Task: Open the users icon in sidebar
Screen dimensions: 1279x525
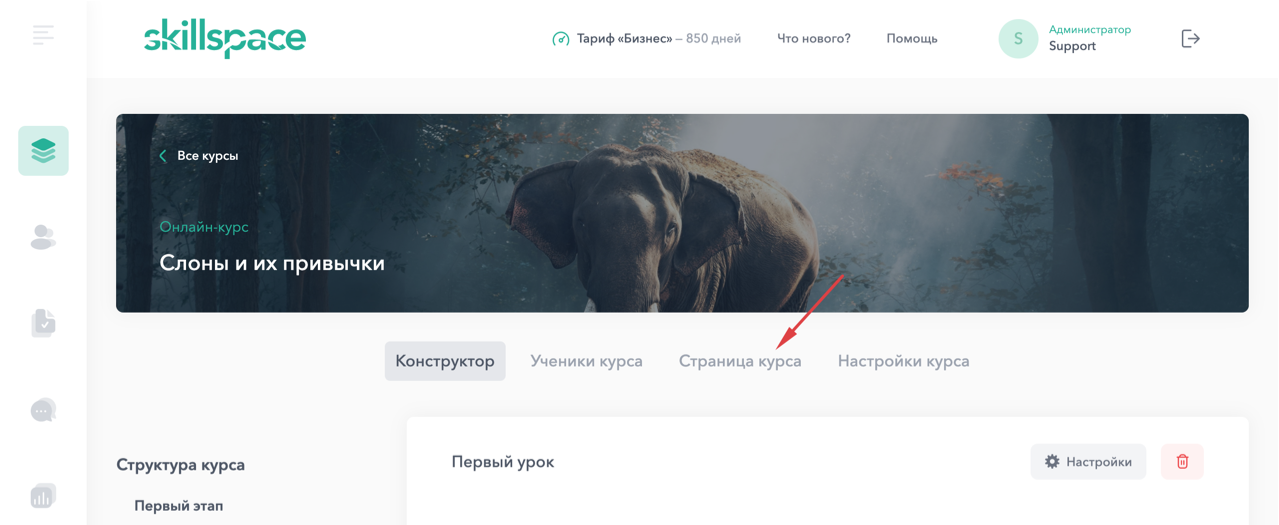Action: (43, 237)
